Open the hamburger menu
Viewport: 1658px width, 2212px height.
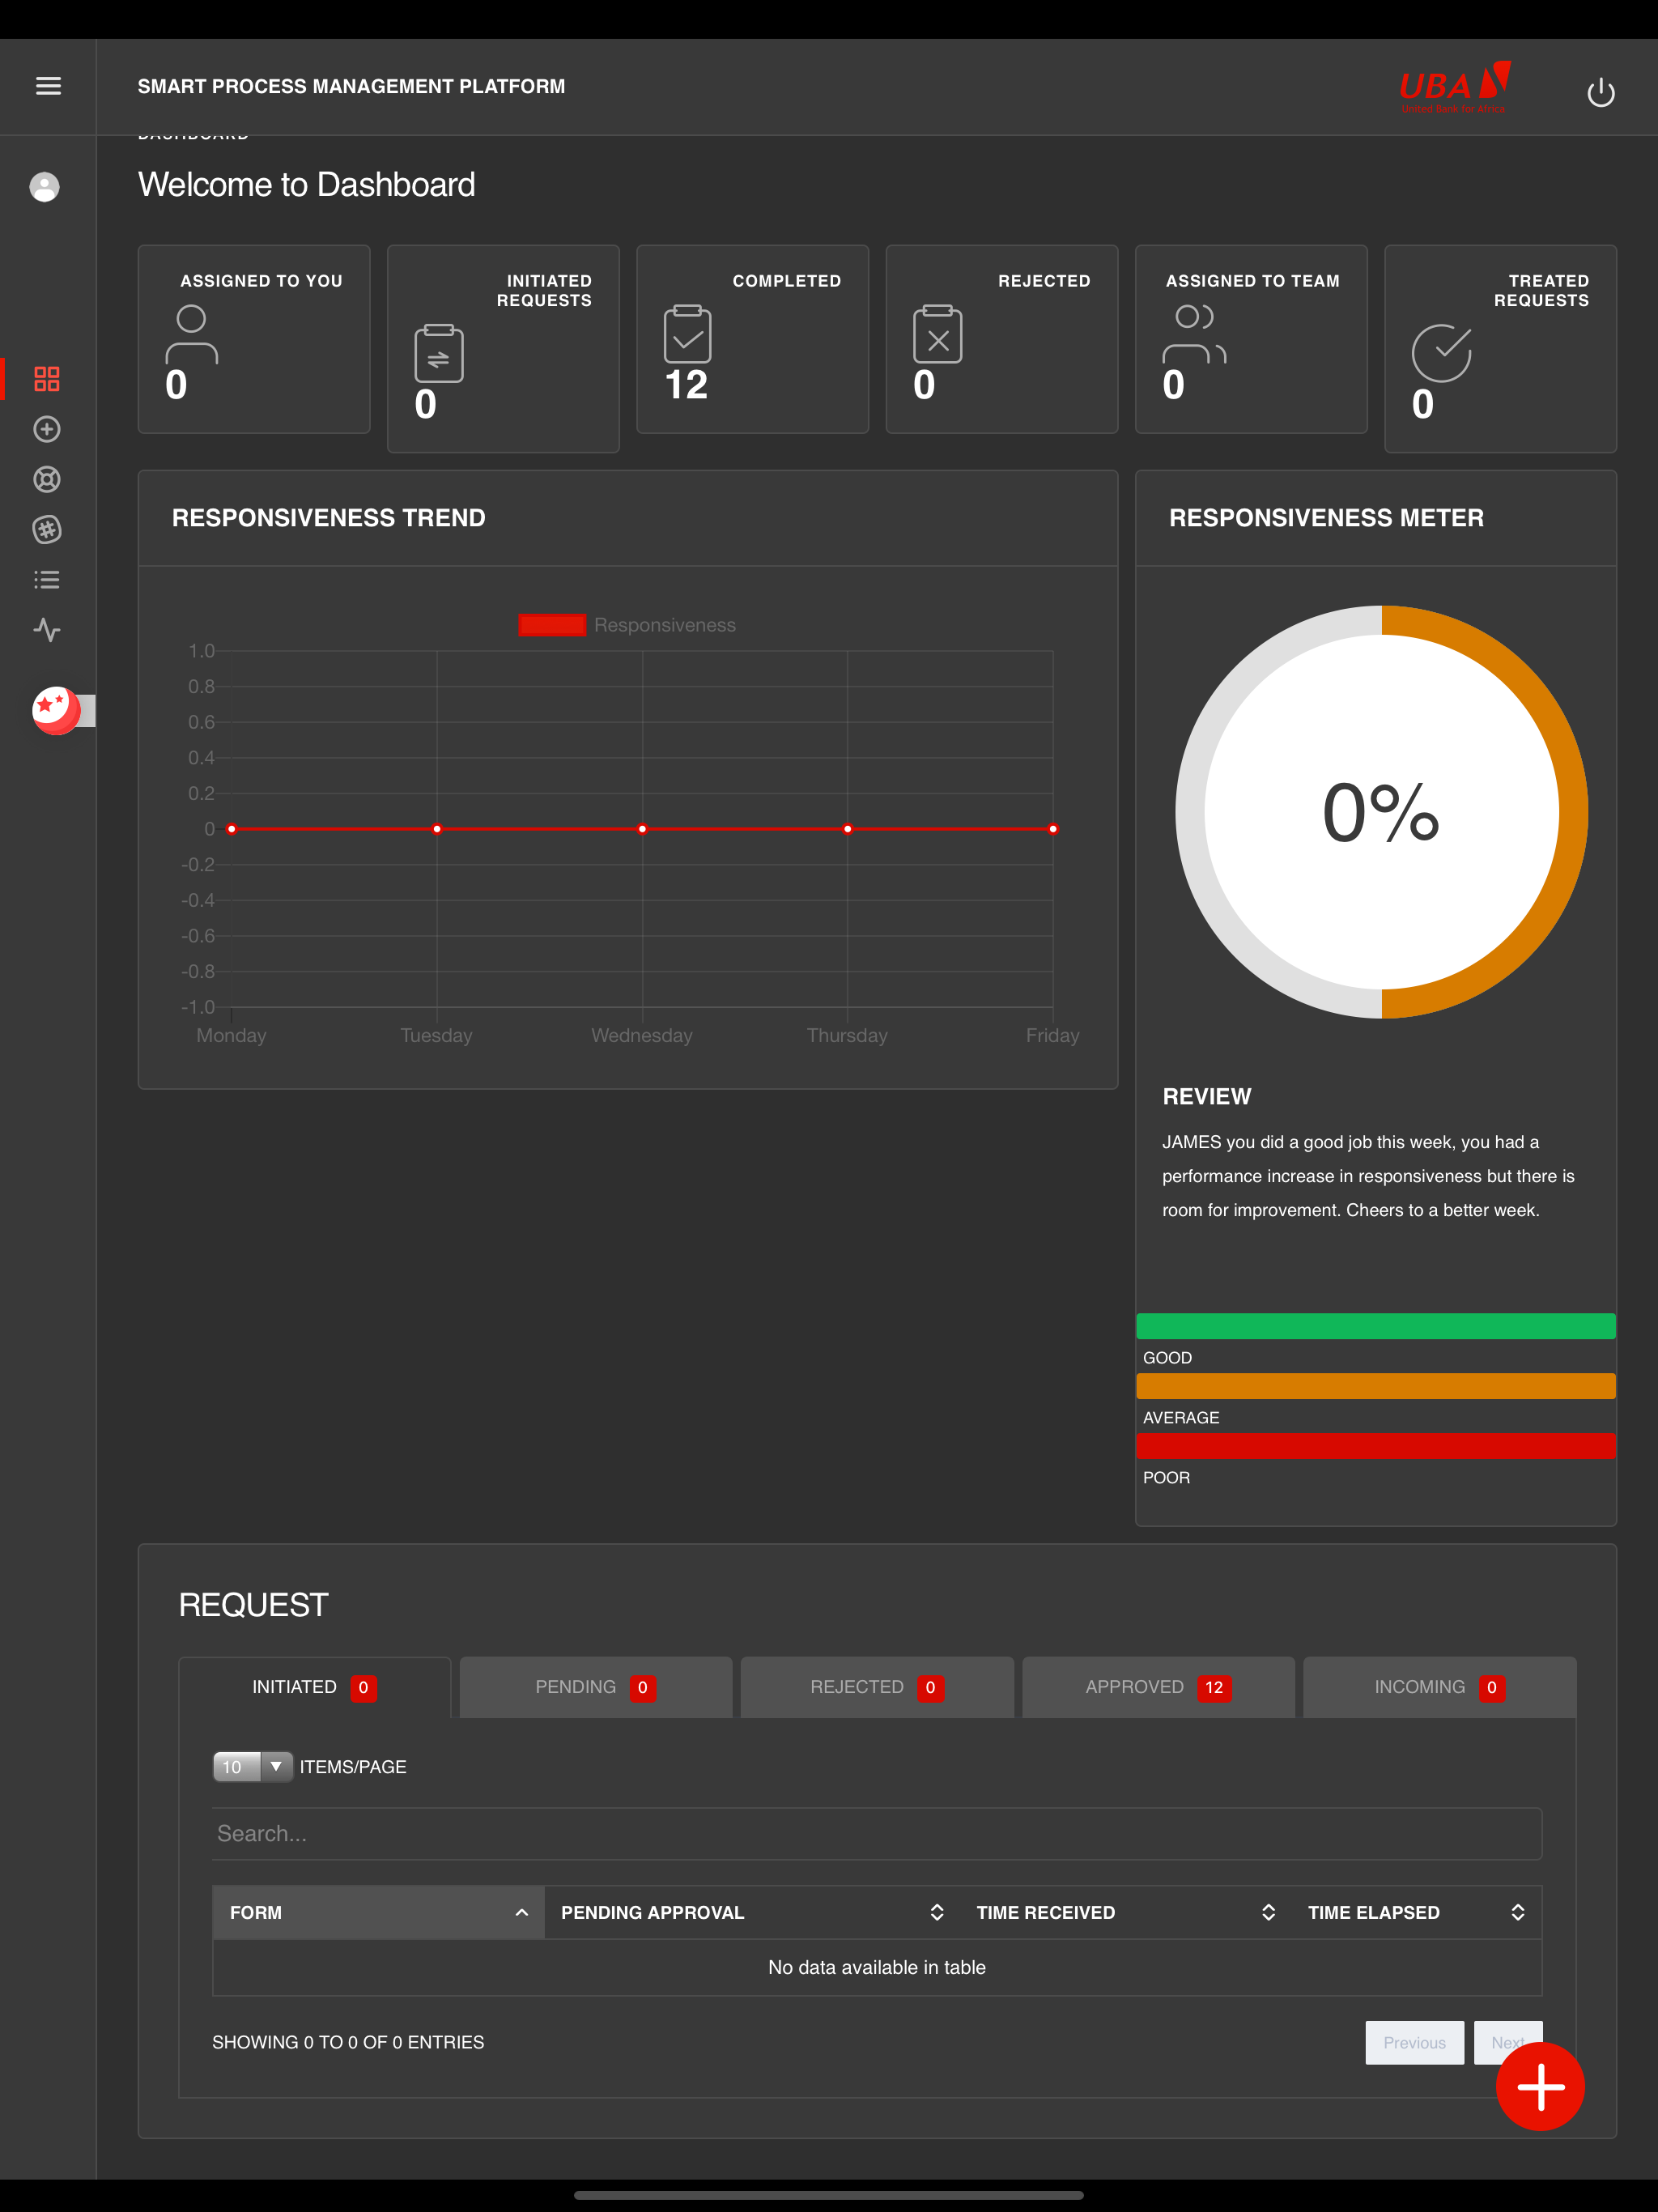pyautogui.click(x=48, y=86)
